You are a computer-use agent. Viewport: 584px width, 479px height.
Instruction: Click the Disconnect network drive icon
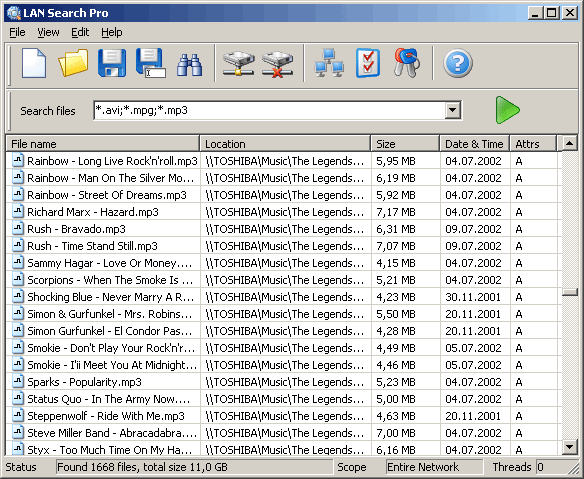coord(277,64)
